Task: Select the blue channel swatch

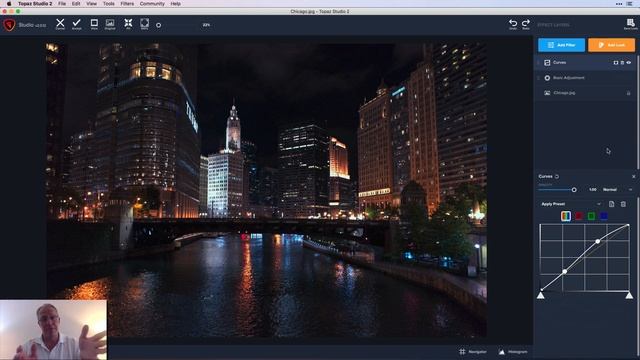Action: point(604,216)
